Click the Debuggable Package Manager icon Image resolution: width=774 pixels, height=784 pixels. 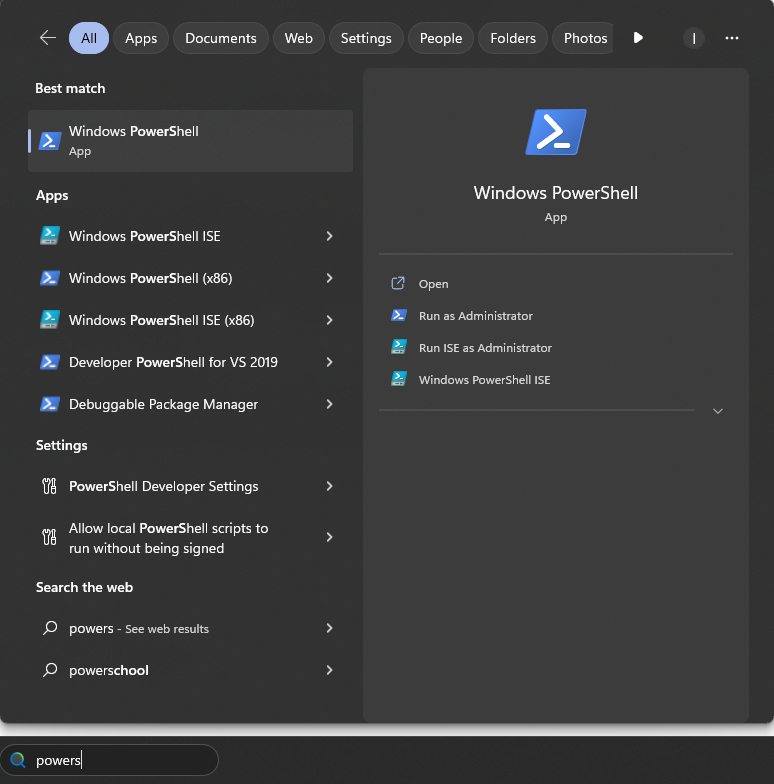coord(50,404)
